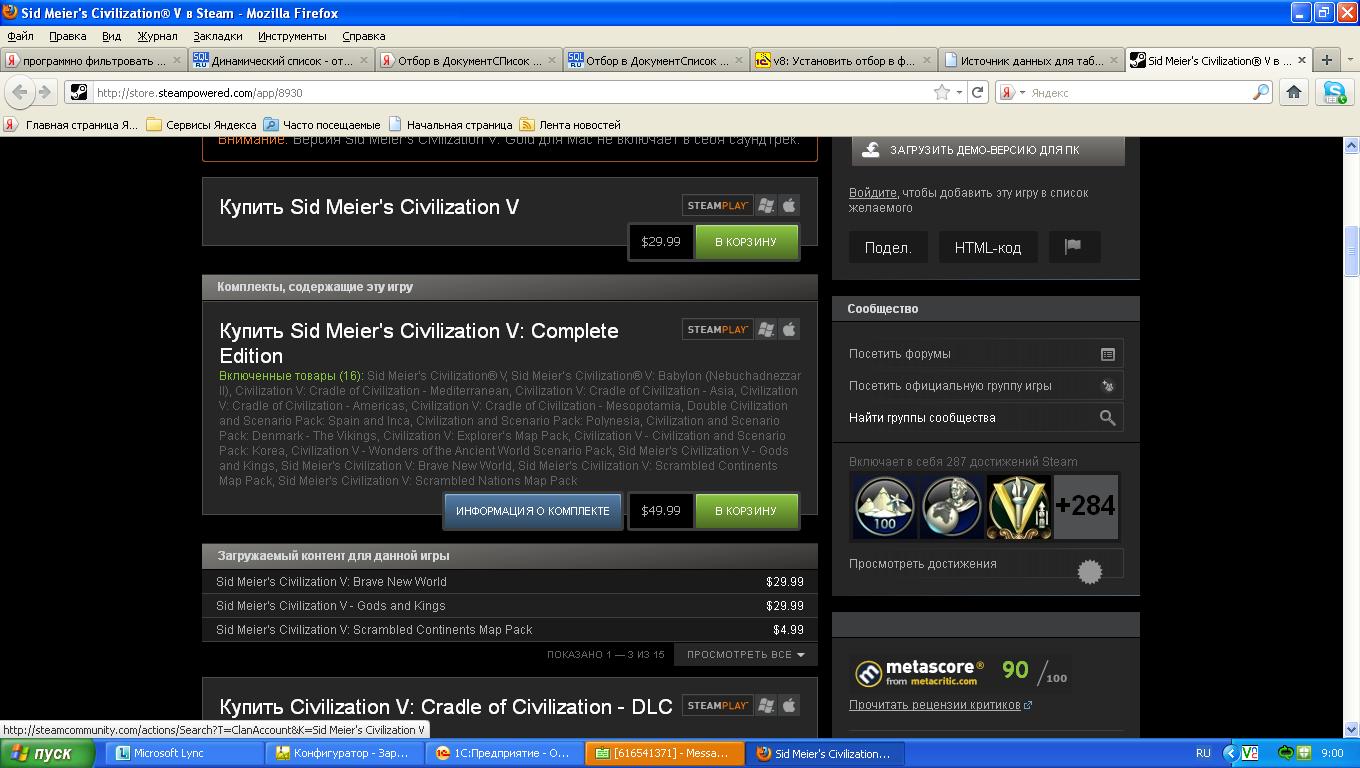Open "Сервисы Яндекса" bookmark folder
1360x768 pixels.
click(x=202, y=125)
